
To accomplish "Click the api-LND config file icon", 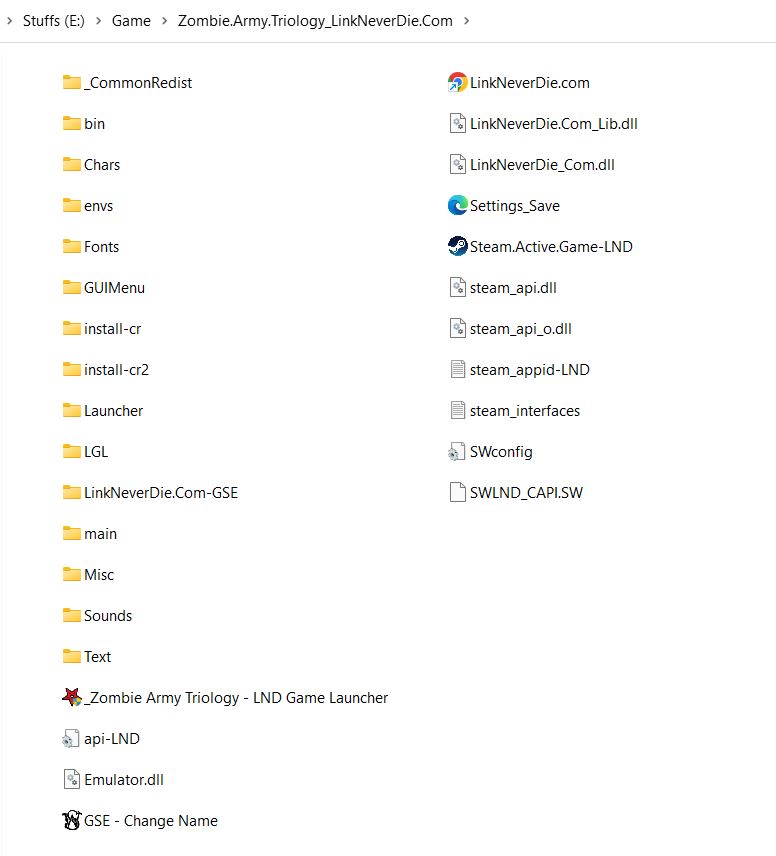I will tap(71, 739).
